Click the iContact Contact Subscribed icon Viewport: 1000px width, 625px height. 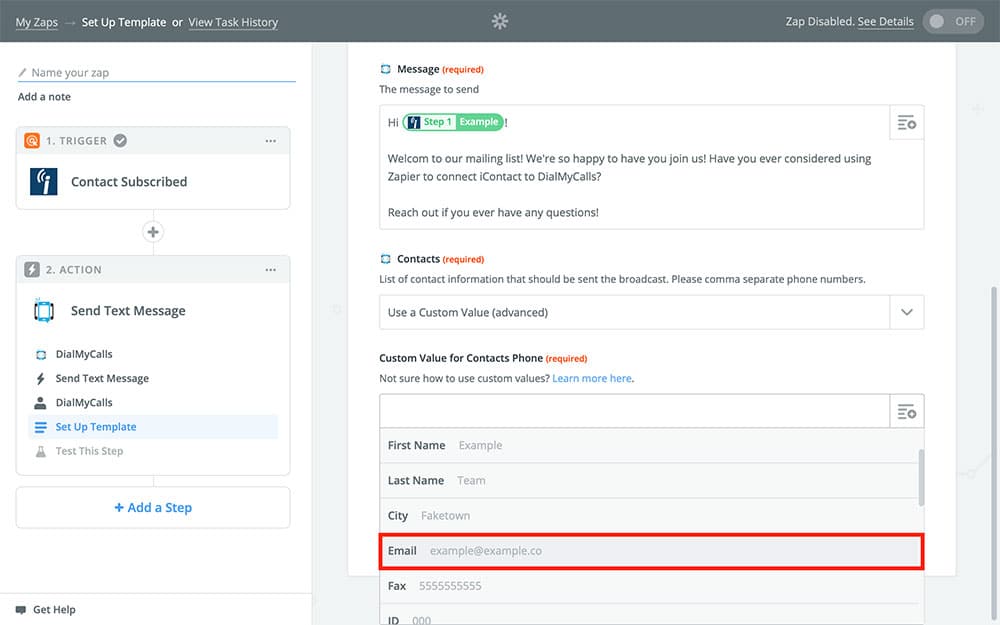(x=44, y=182)
